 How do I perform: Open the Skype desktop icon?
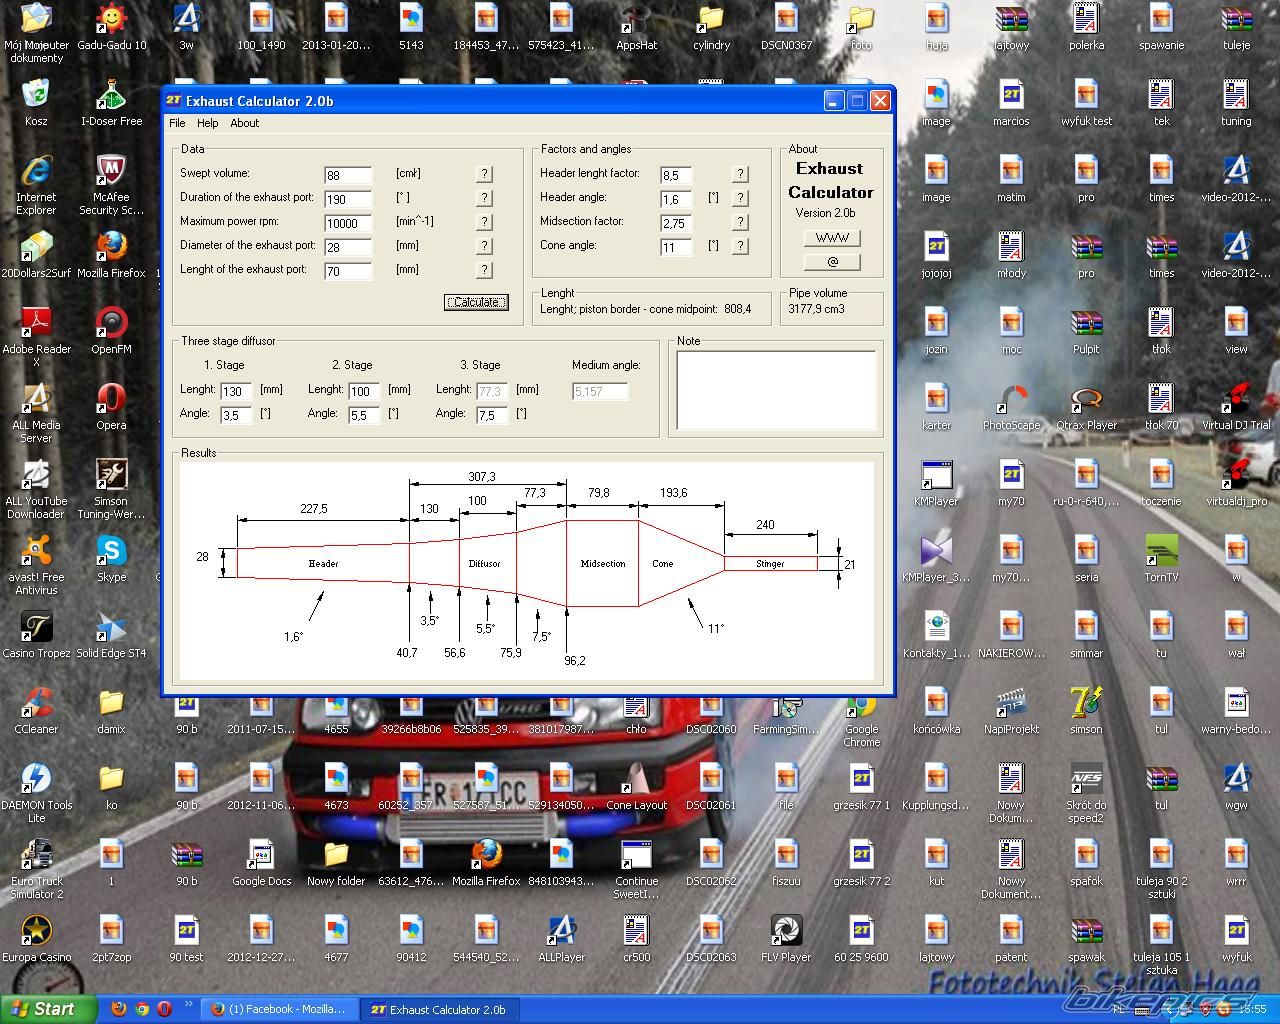pyautogui.click(x=111, y=552)
